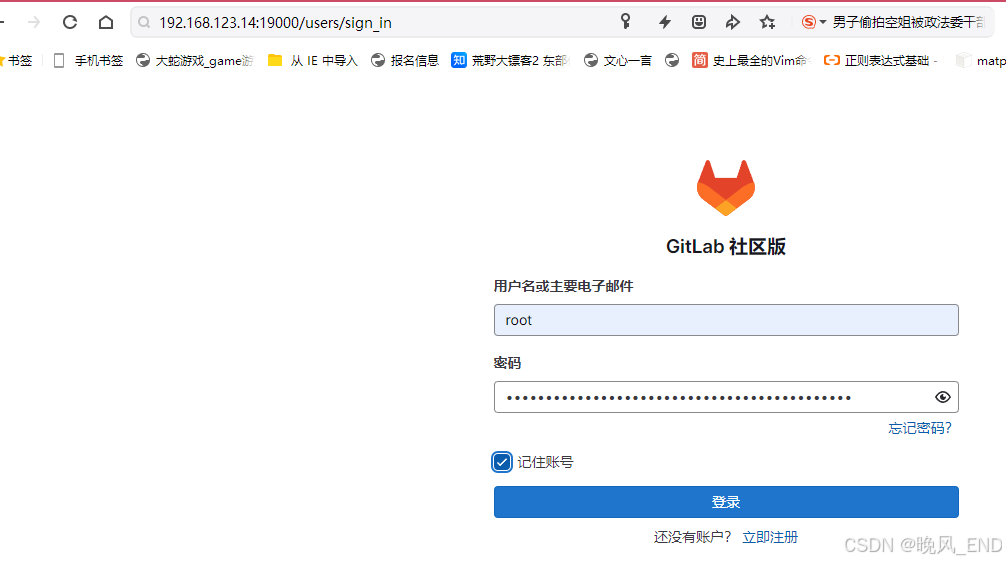Click the 还没有账户? text

tap(692, 537)
